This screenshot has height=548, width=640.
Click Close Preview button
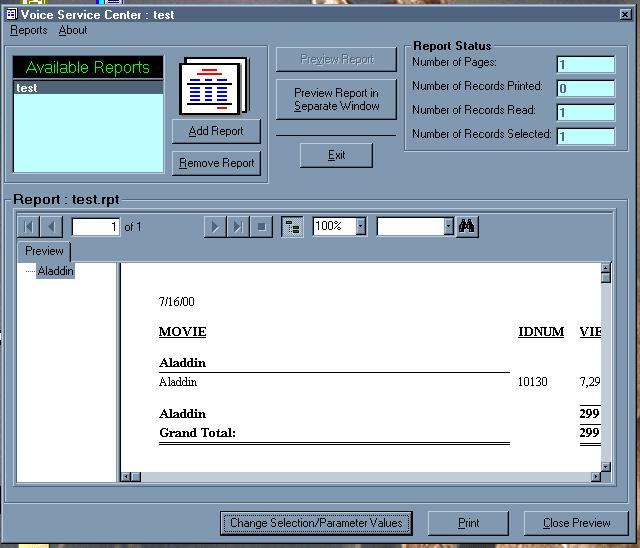576,523
